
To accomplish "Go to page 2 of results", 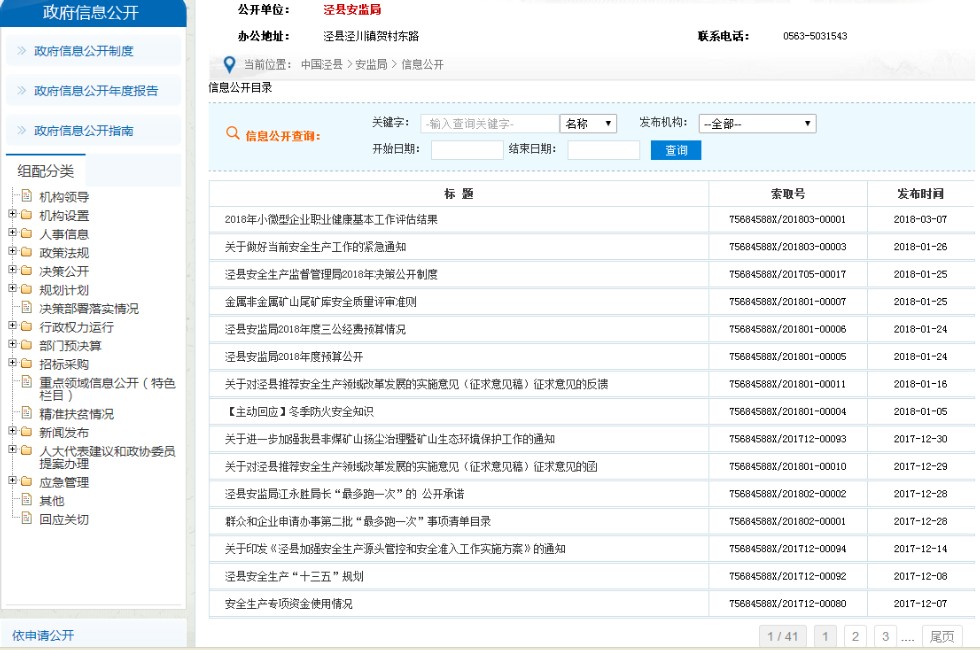I will tap(855, 636).
